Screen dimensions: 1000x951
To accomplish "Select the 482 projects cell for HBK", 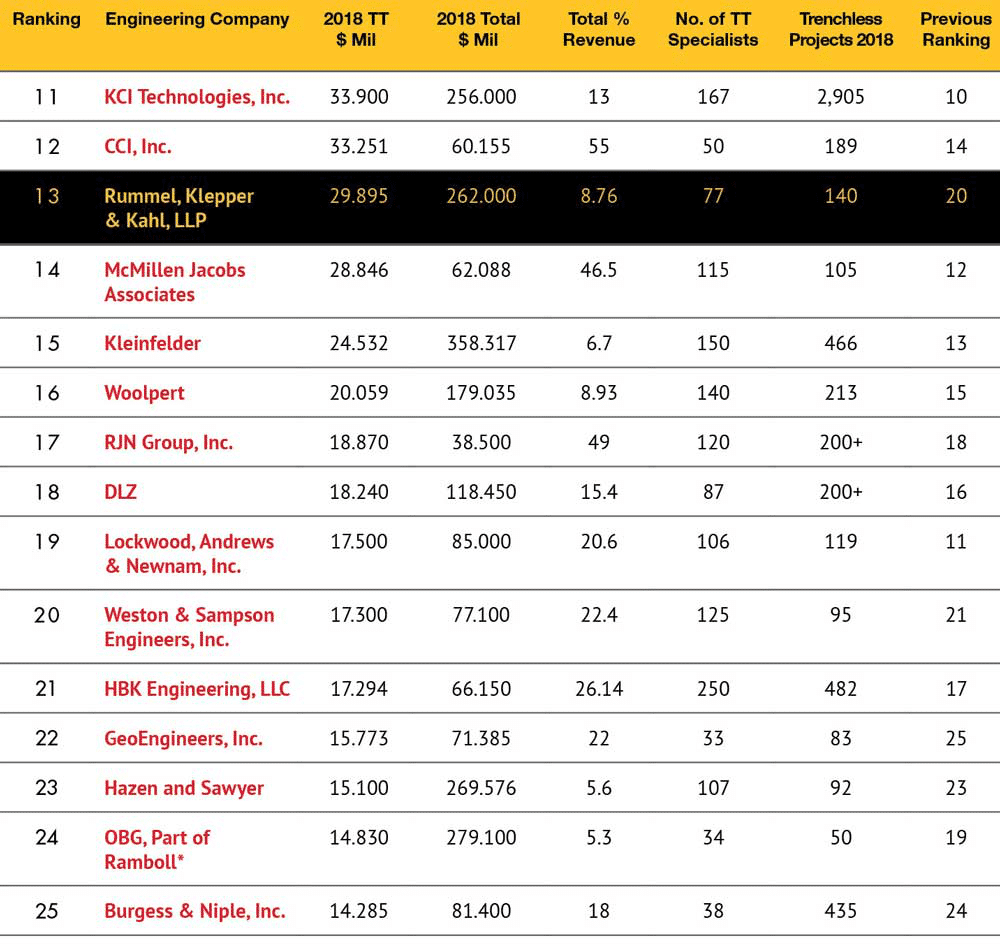I will coord(841,689).
